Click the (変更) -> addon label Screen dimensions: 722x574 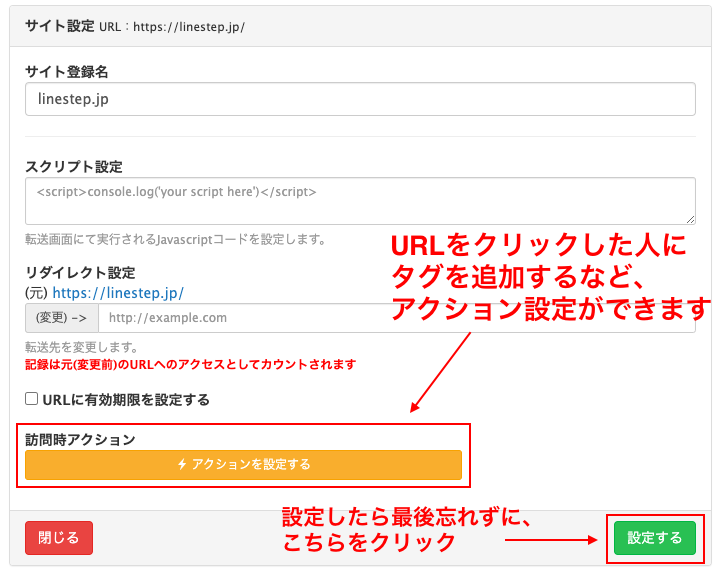(62, 318)
